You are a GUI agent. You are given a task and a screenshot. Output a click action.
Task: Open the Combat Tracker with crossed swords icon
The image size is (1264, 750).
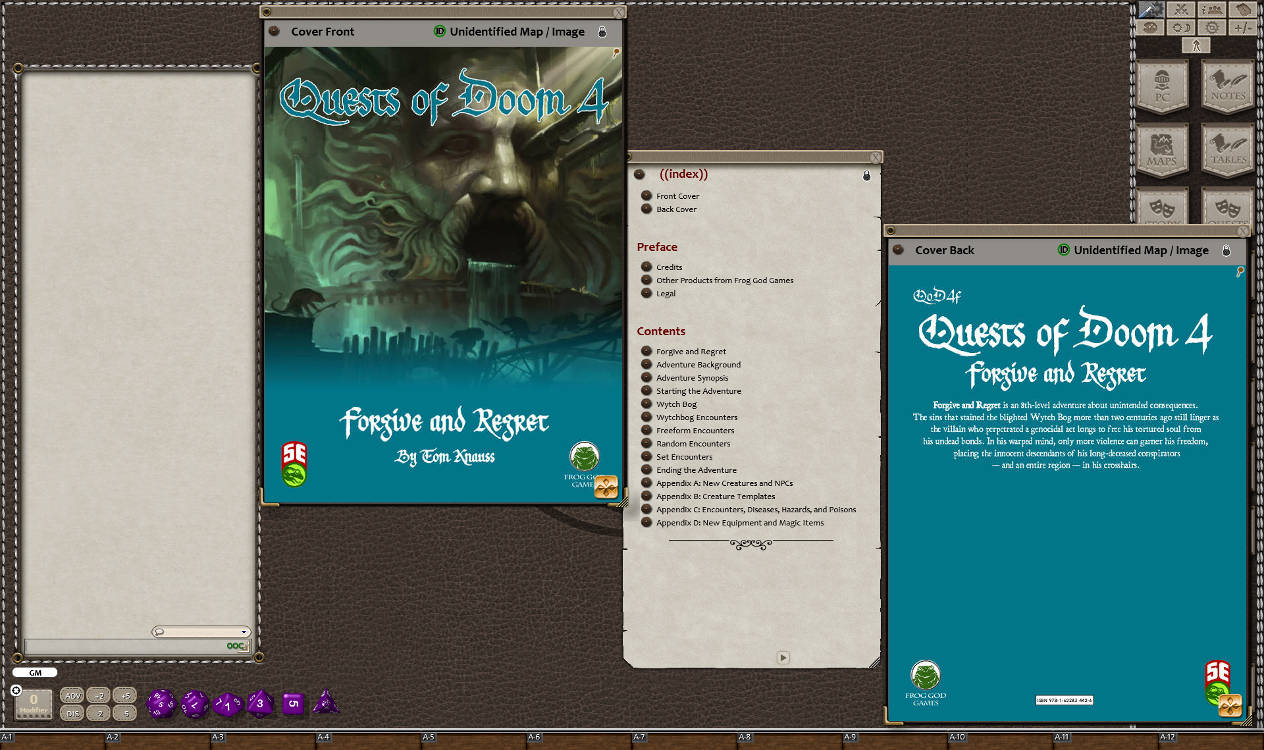tap(1182, 10)
